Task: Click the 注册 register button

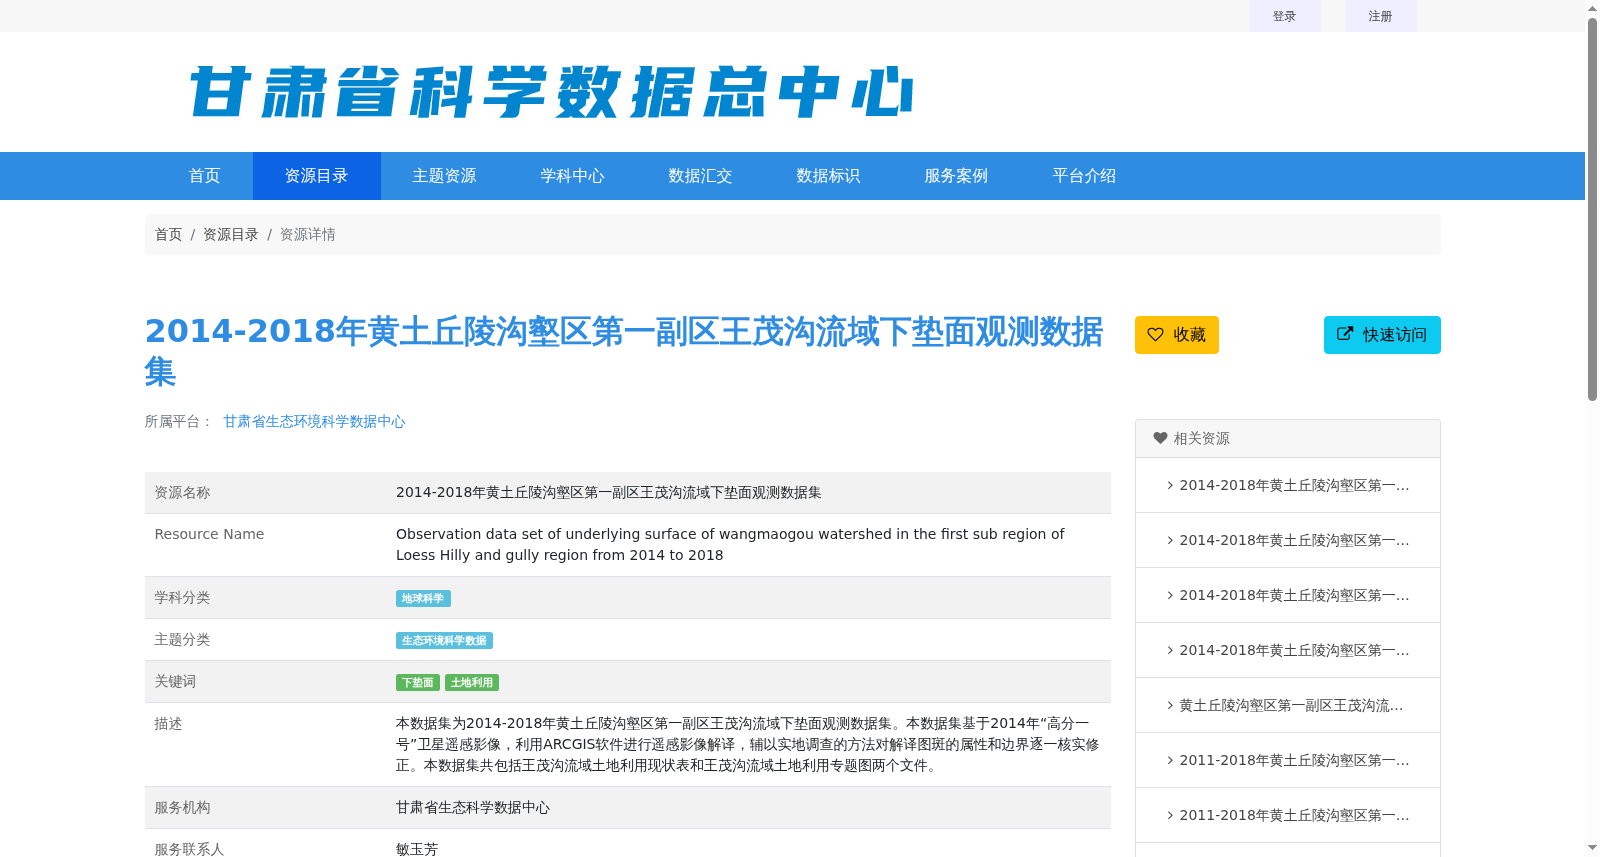Action: (1380, 16)
